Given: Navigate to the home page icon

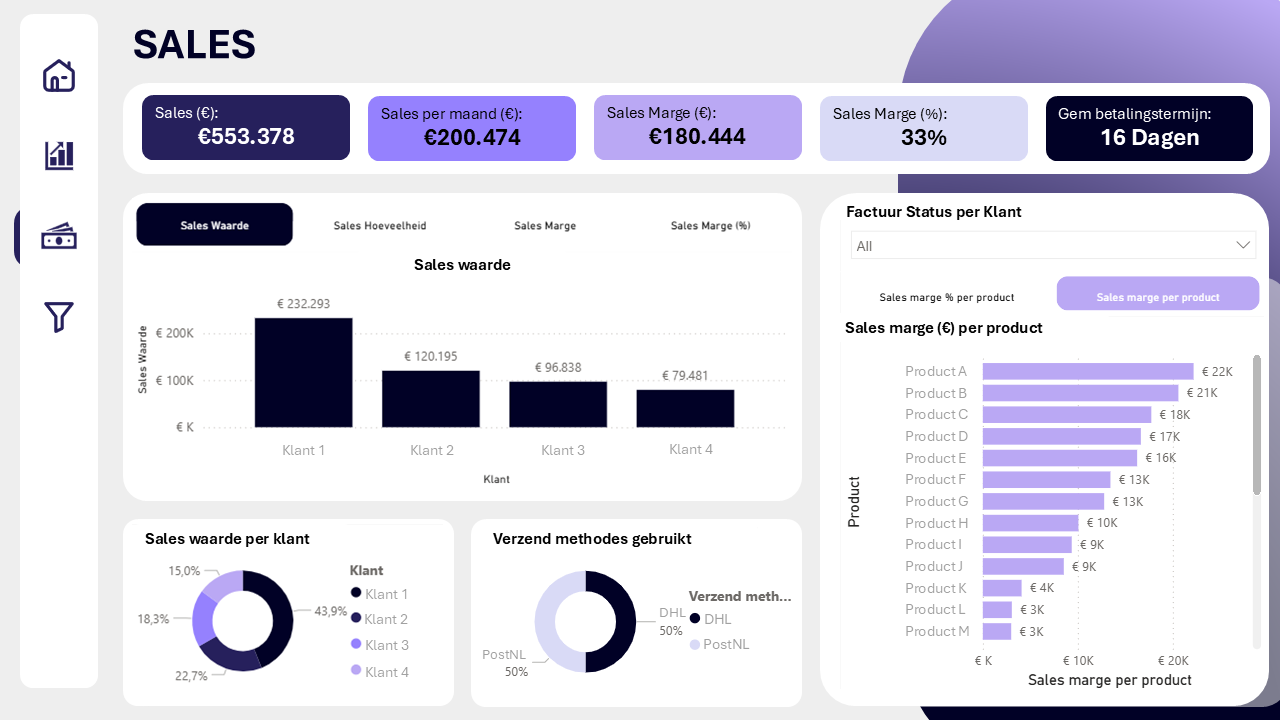Looking at the screenshot, I should (59, 75).
